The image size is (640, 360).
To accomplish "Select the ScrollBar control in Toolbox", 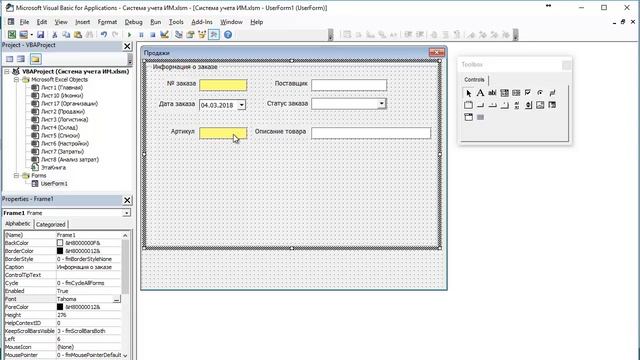I will 516,105.
